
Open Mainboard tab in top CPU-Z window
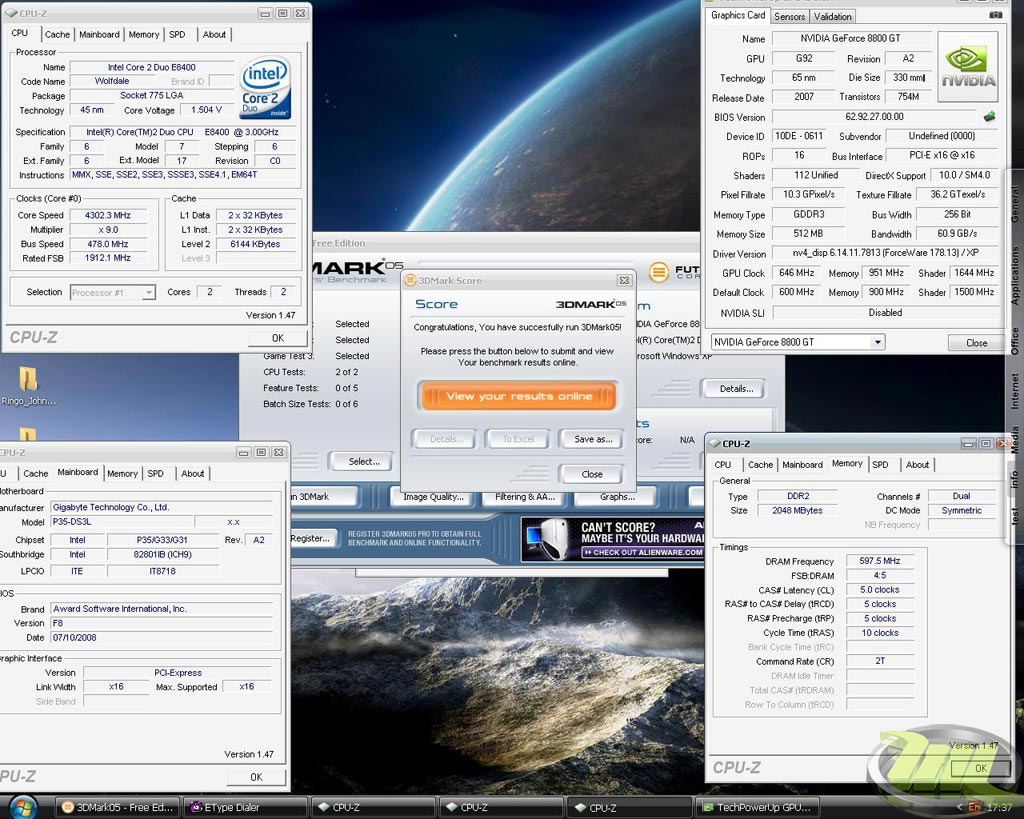99,35
